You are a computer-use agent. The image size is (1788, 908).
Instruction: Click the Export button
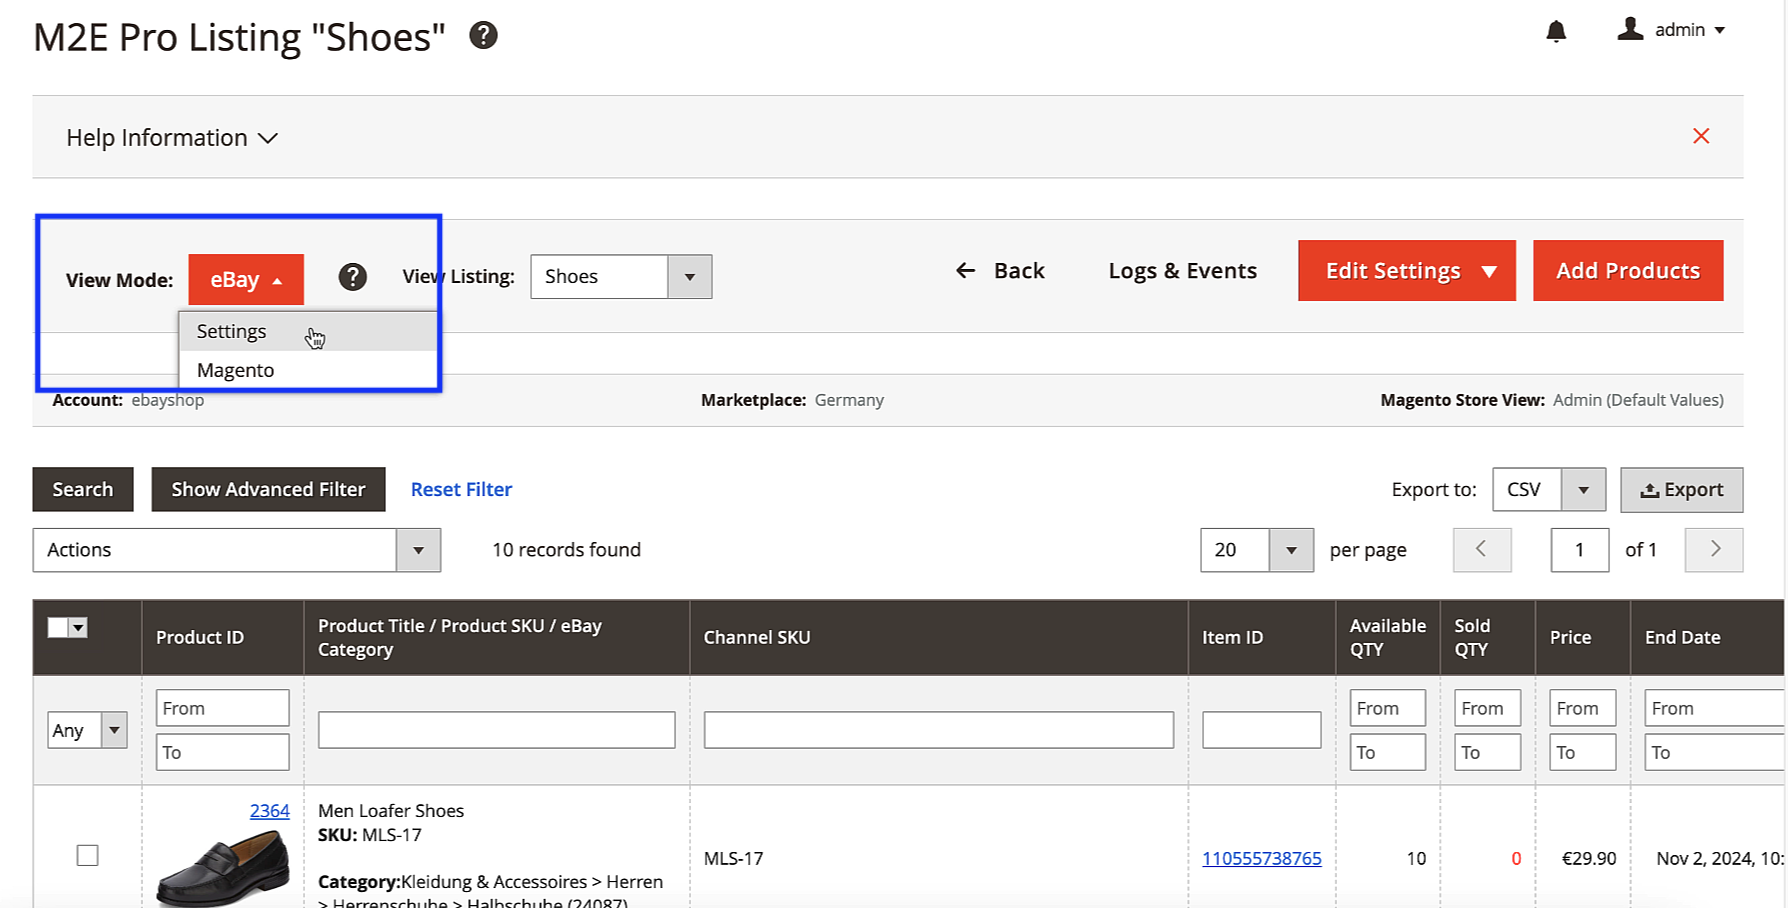point(1682,490)
